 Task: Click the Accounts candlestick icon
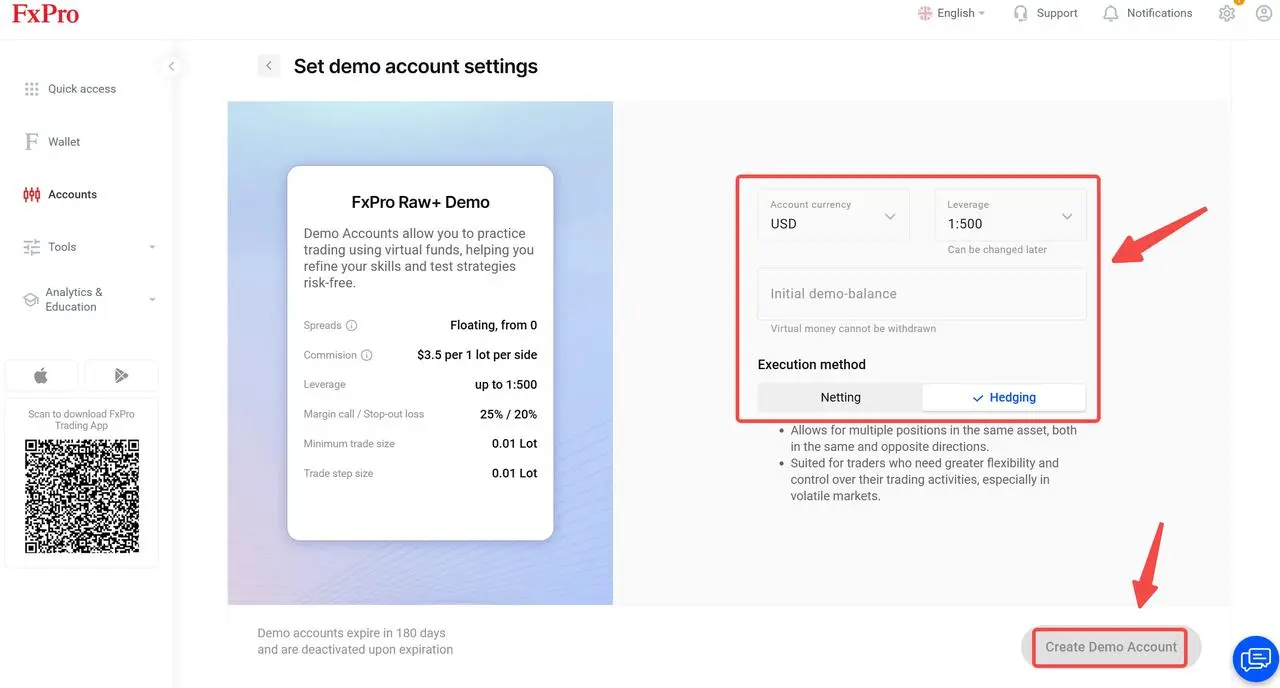pos(32,195)
